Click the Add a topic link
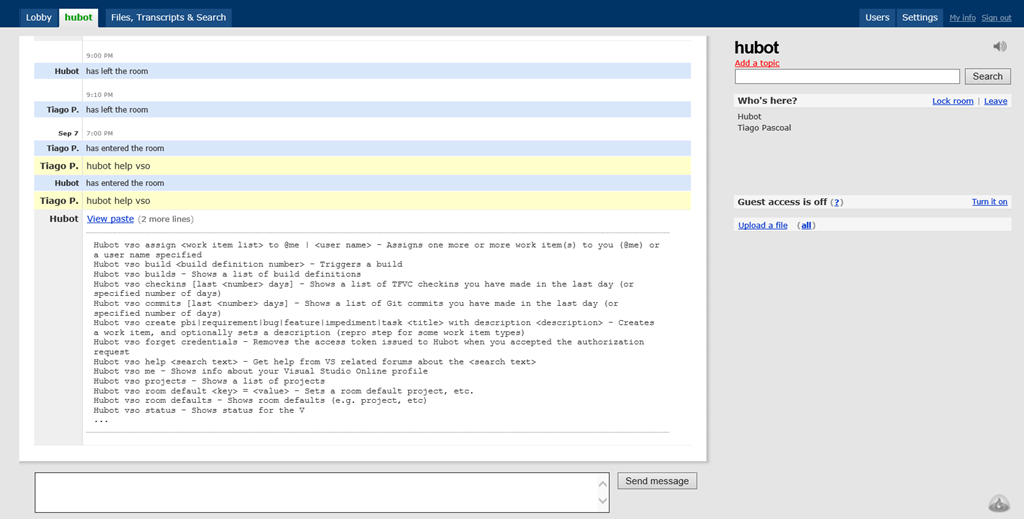Image resolution: width=1024 pixels, height=519 pixels. pos(757,63)
